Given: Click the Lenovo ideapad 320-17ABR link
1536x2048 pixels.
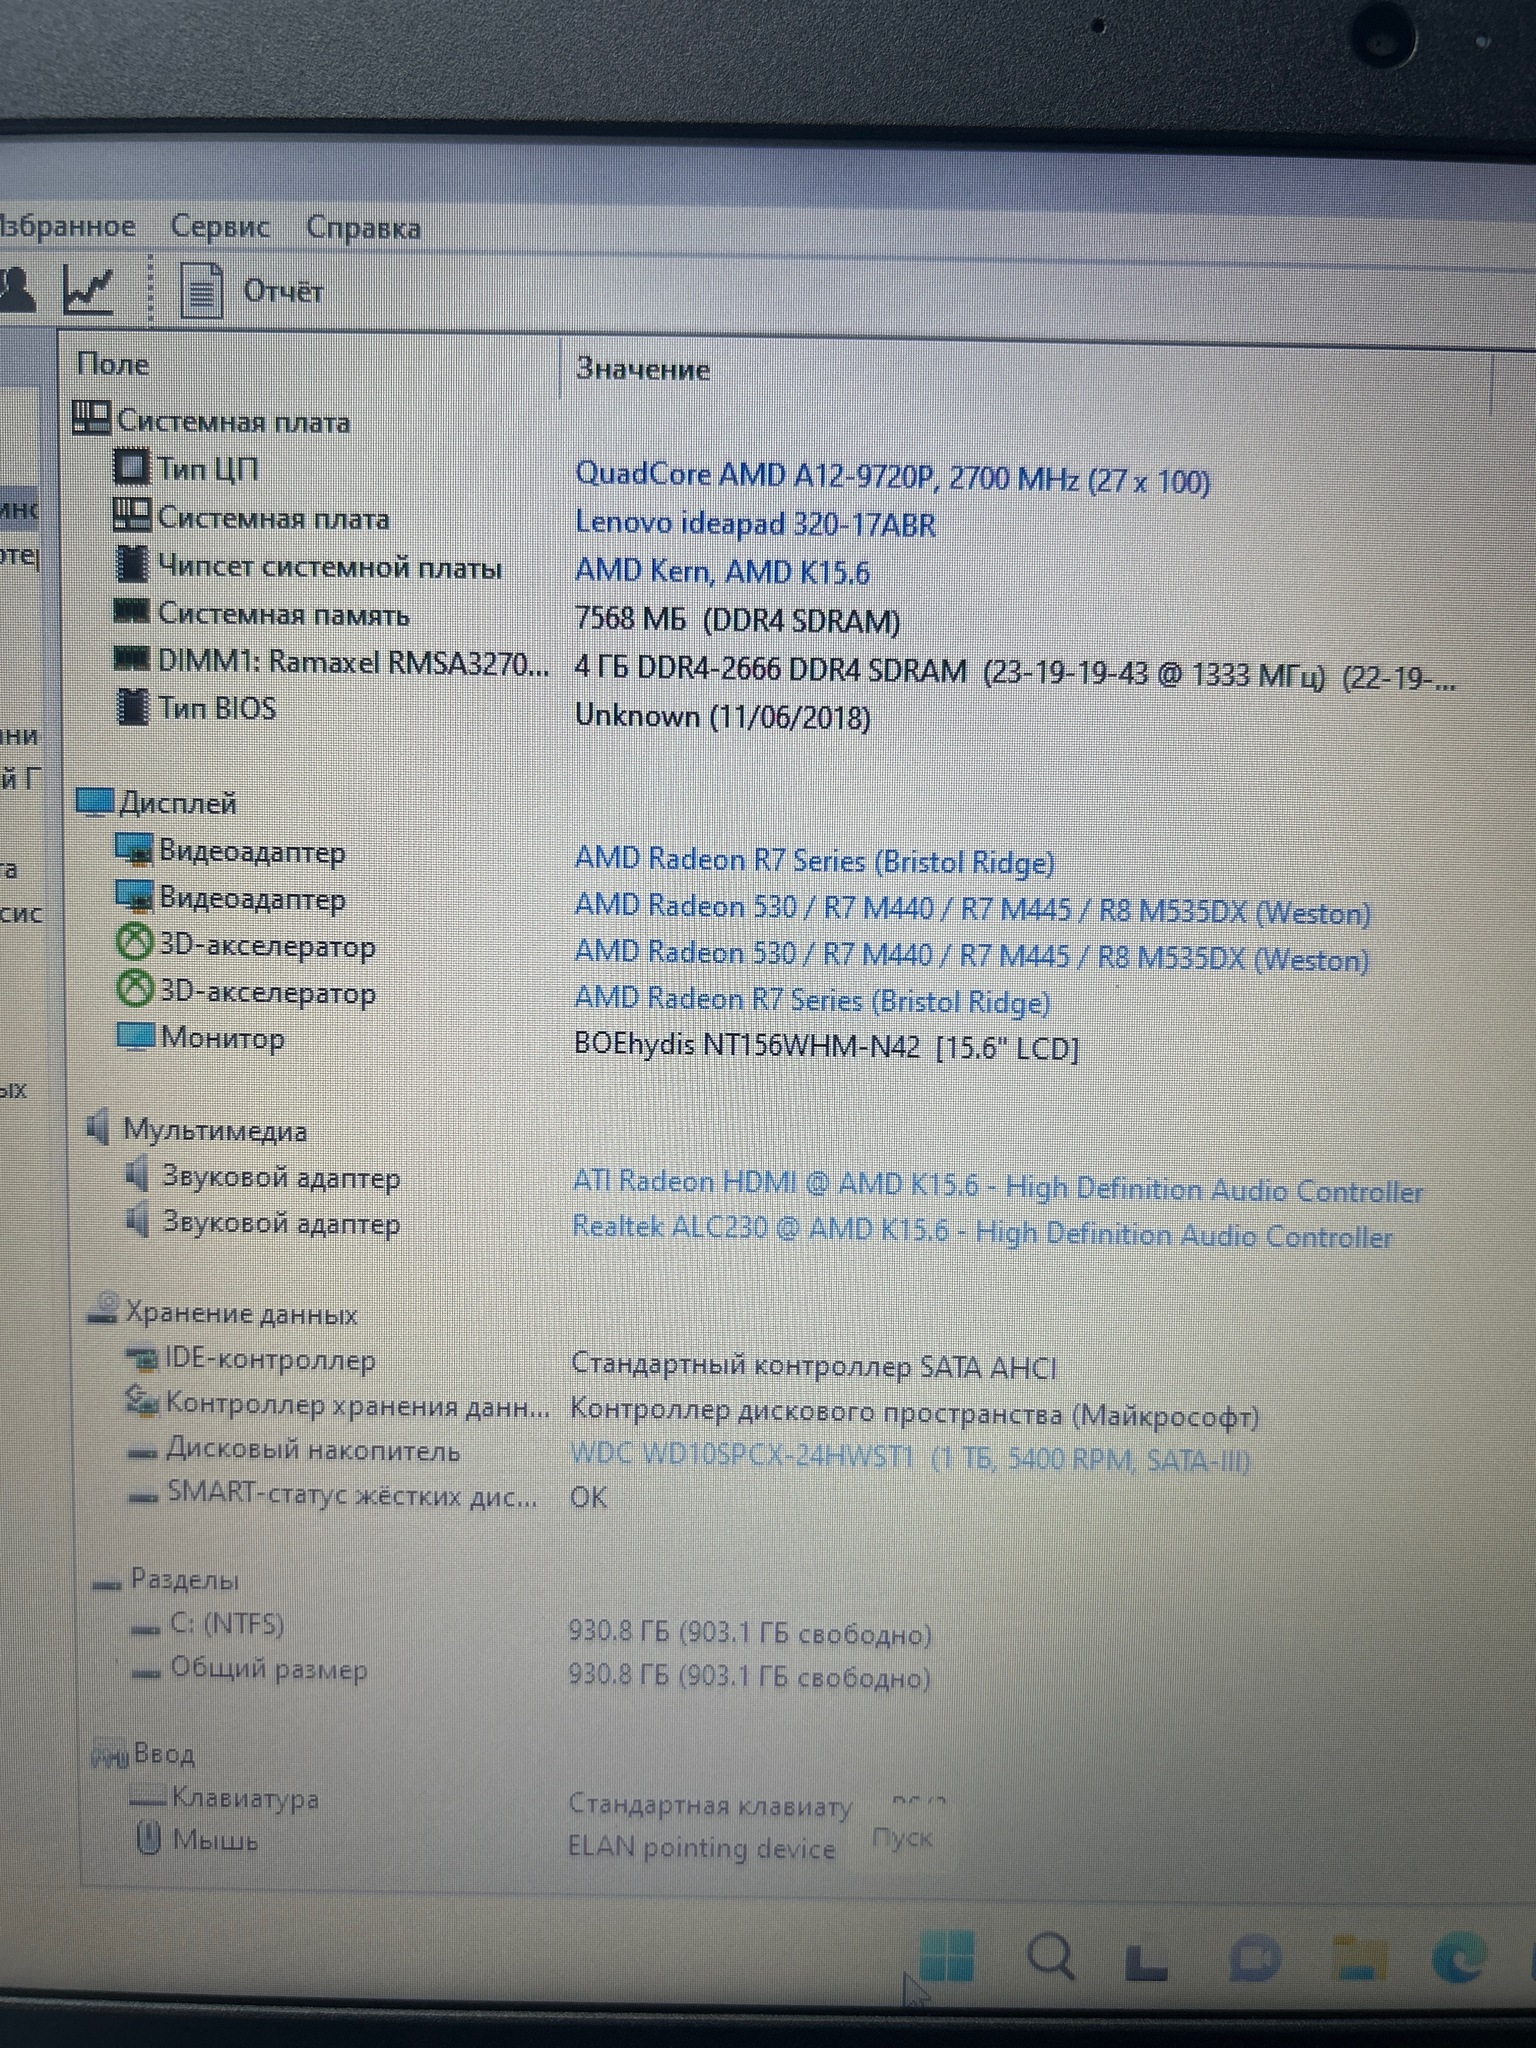Looking at the screenshot, I should [x=755, y=524].
